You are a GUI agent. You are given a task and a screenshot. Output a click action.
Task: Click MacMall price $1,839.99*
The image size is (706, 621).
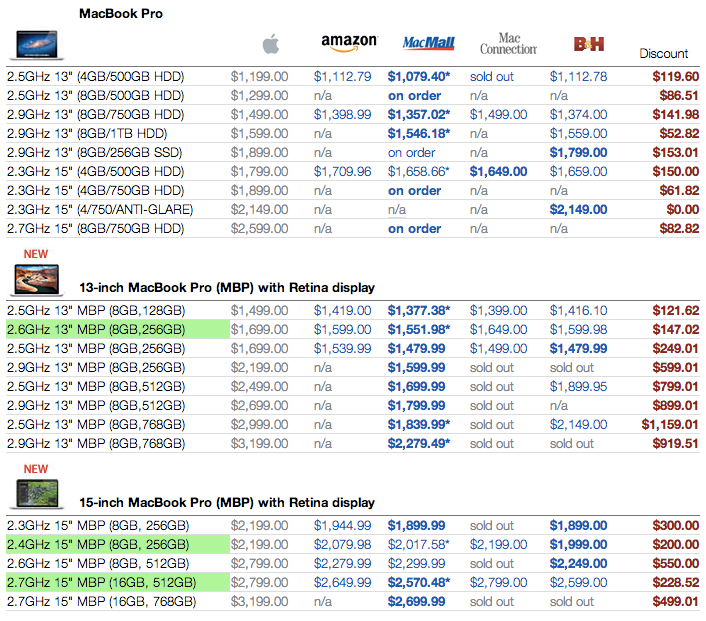tap(419, 425)
